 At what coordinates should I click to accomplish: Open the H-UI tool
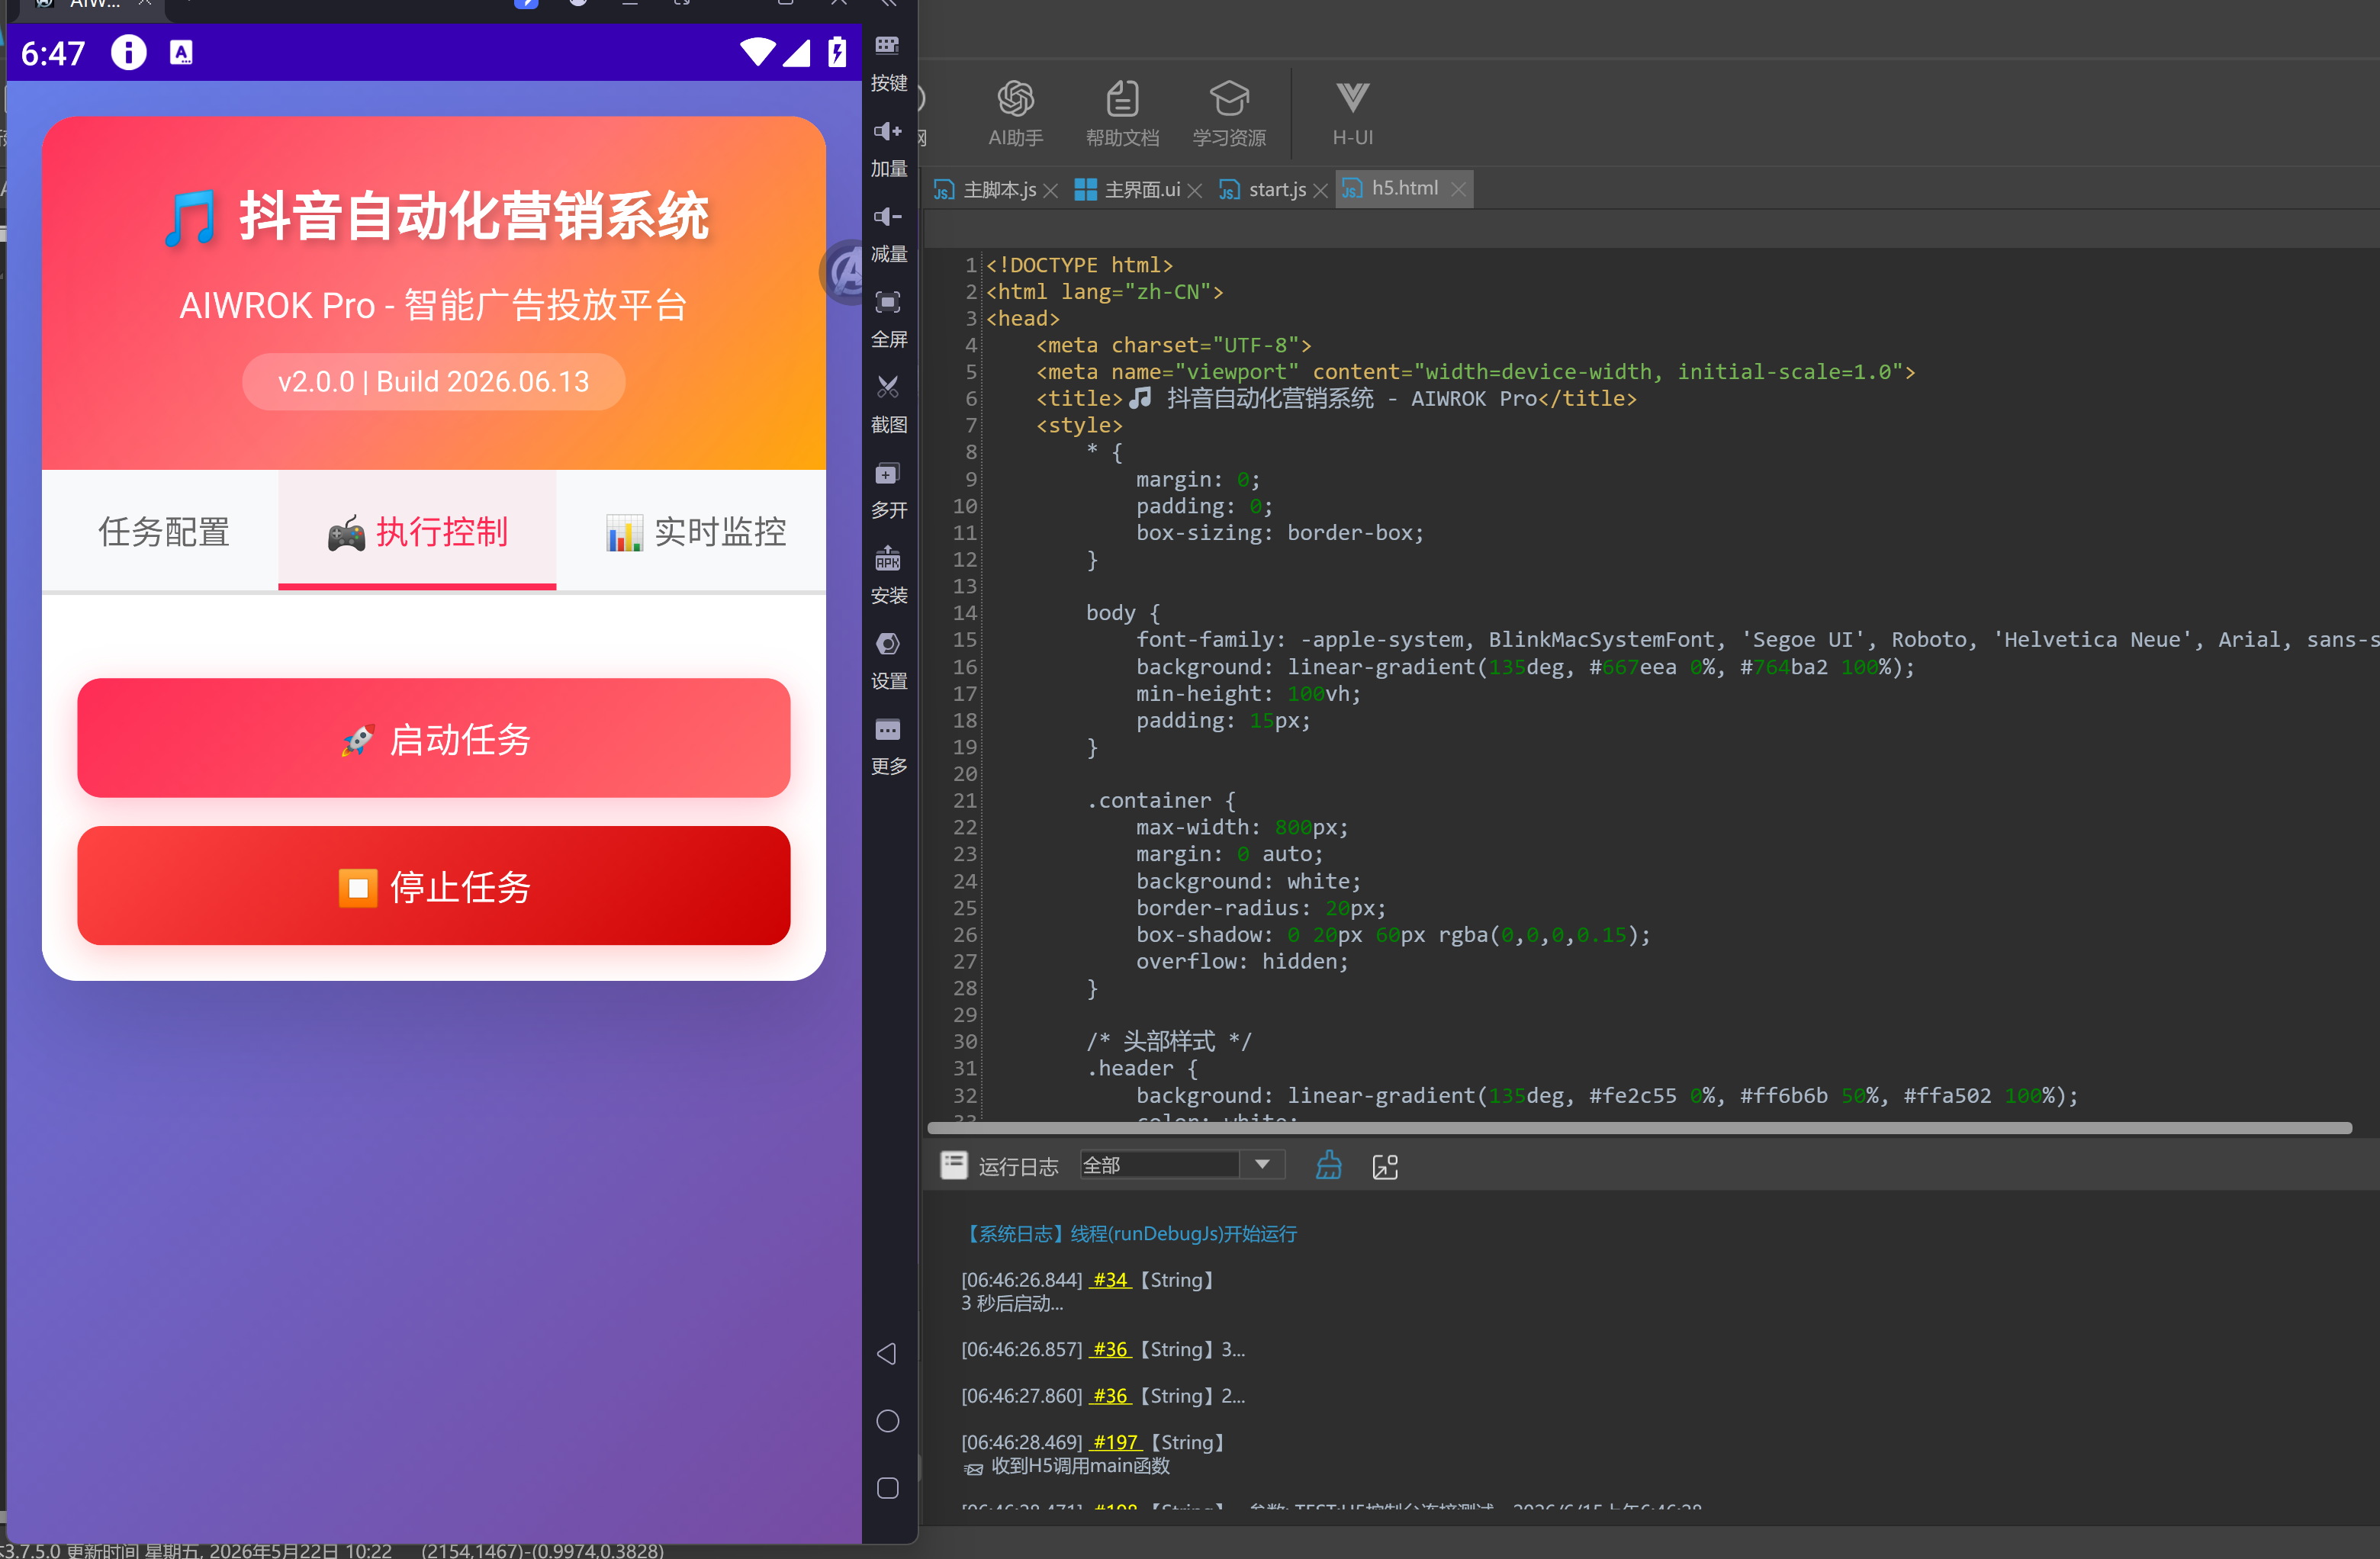pos(1352,113)
